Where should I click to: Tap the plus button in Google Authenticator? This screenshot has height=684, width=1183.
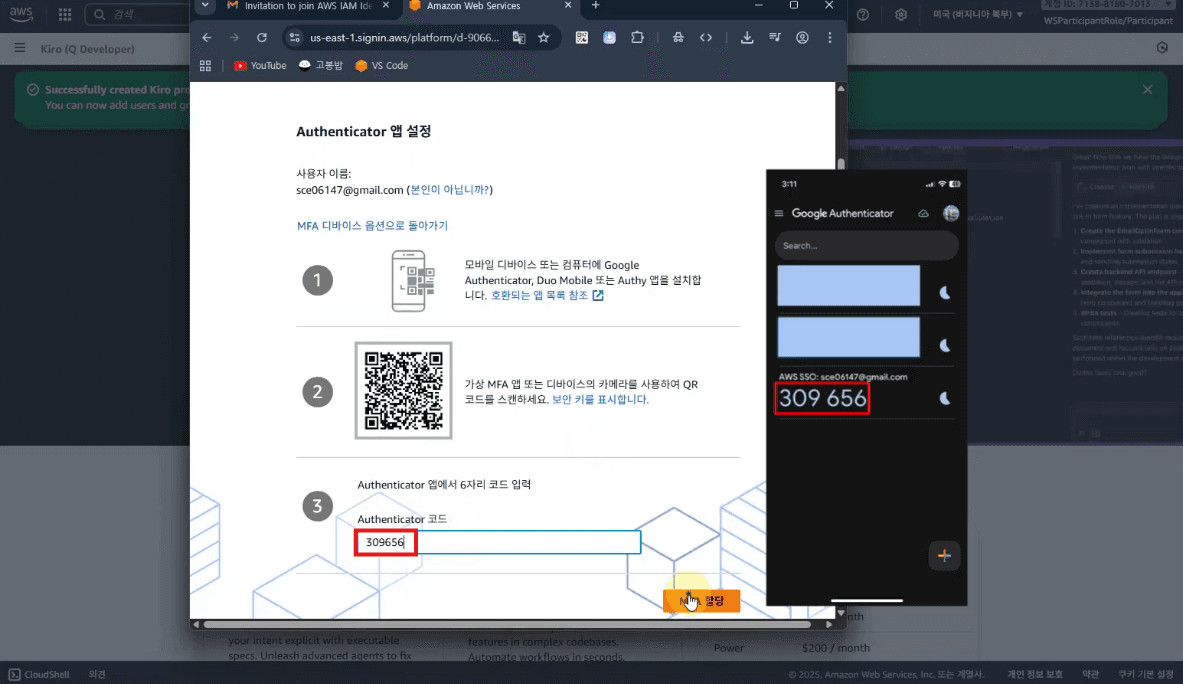point(944,555)
